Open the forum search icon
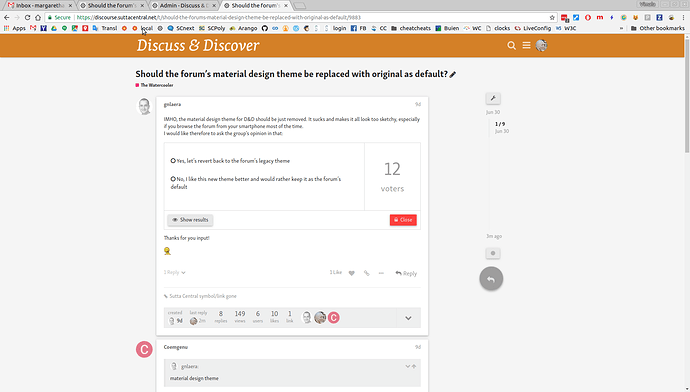 511,45
